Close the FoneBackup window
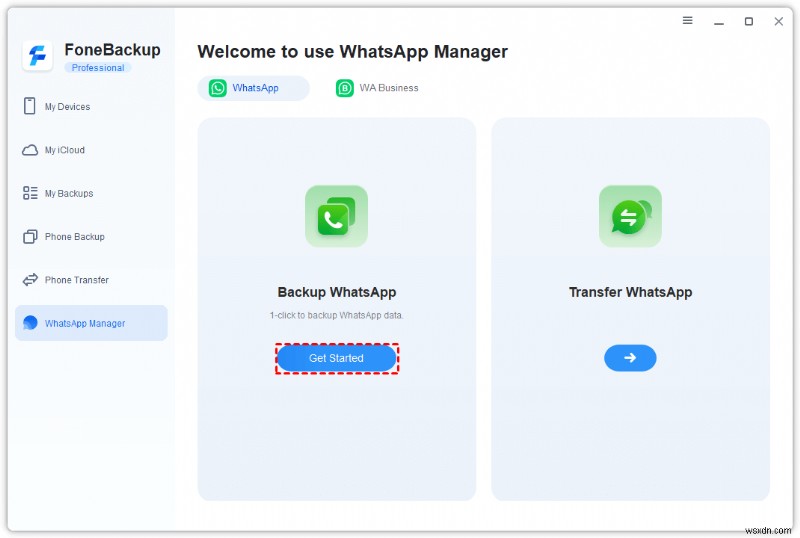 (779, 21)
